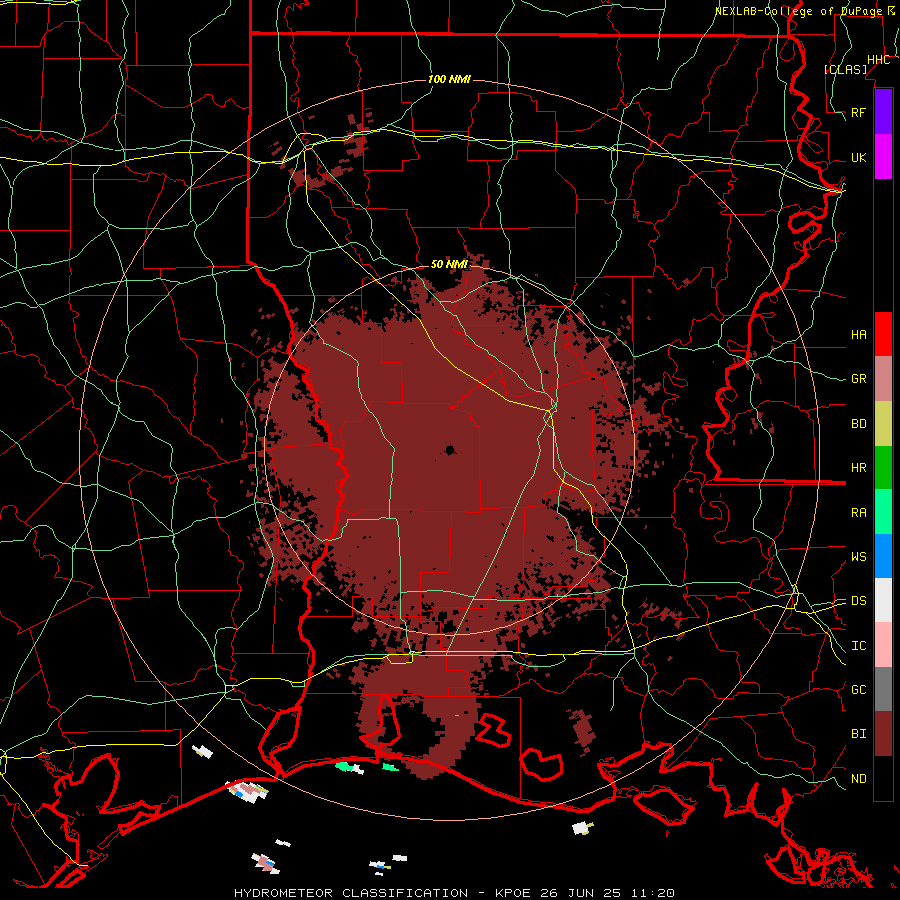The height and width of the screenshot is (900, 900).
Task: Click the 'RF' legend label
Action: 859,112
